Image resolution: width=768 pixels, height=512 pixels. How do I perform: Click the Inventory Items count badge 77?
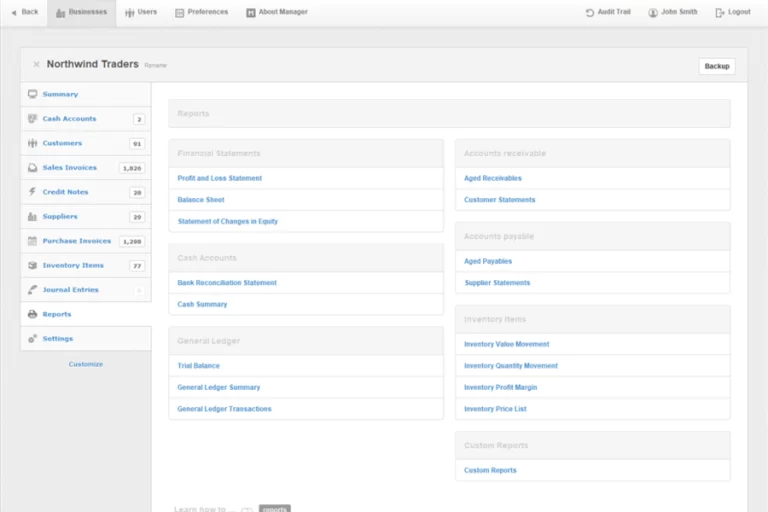point(137,266)
